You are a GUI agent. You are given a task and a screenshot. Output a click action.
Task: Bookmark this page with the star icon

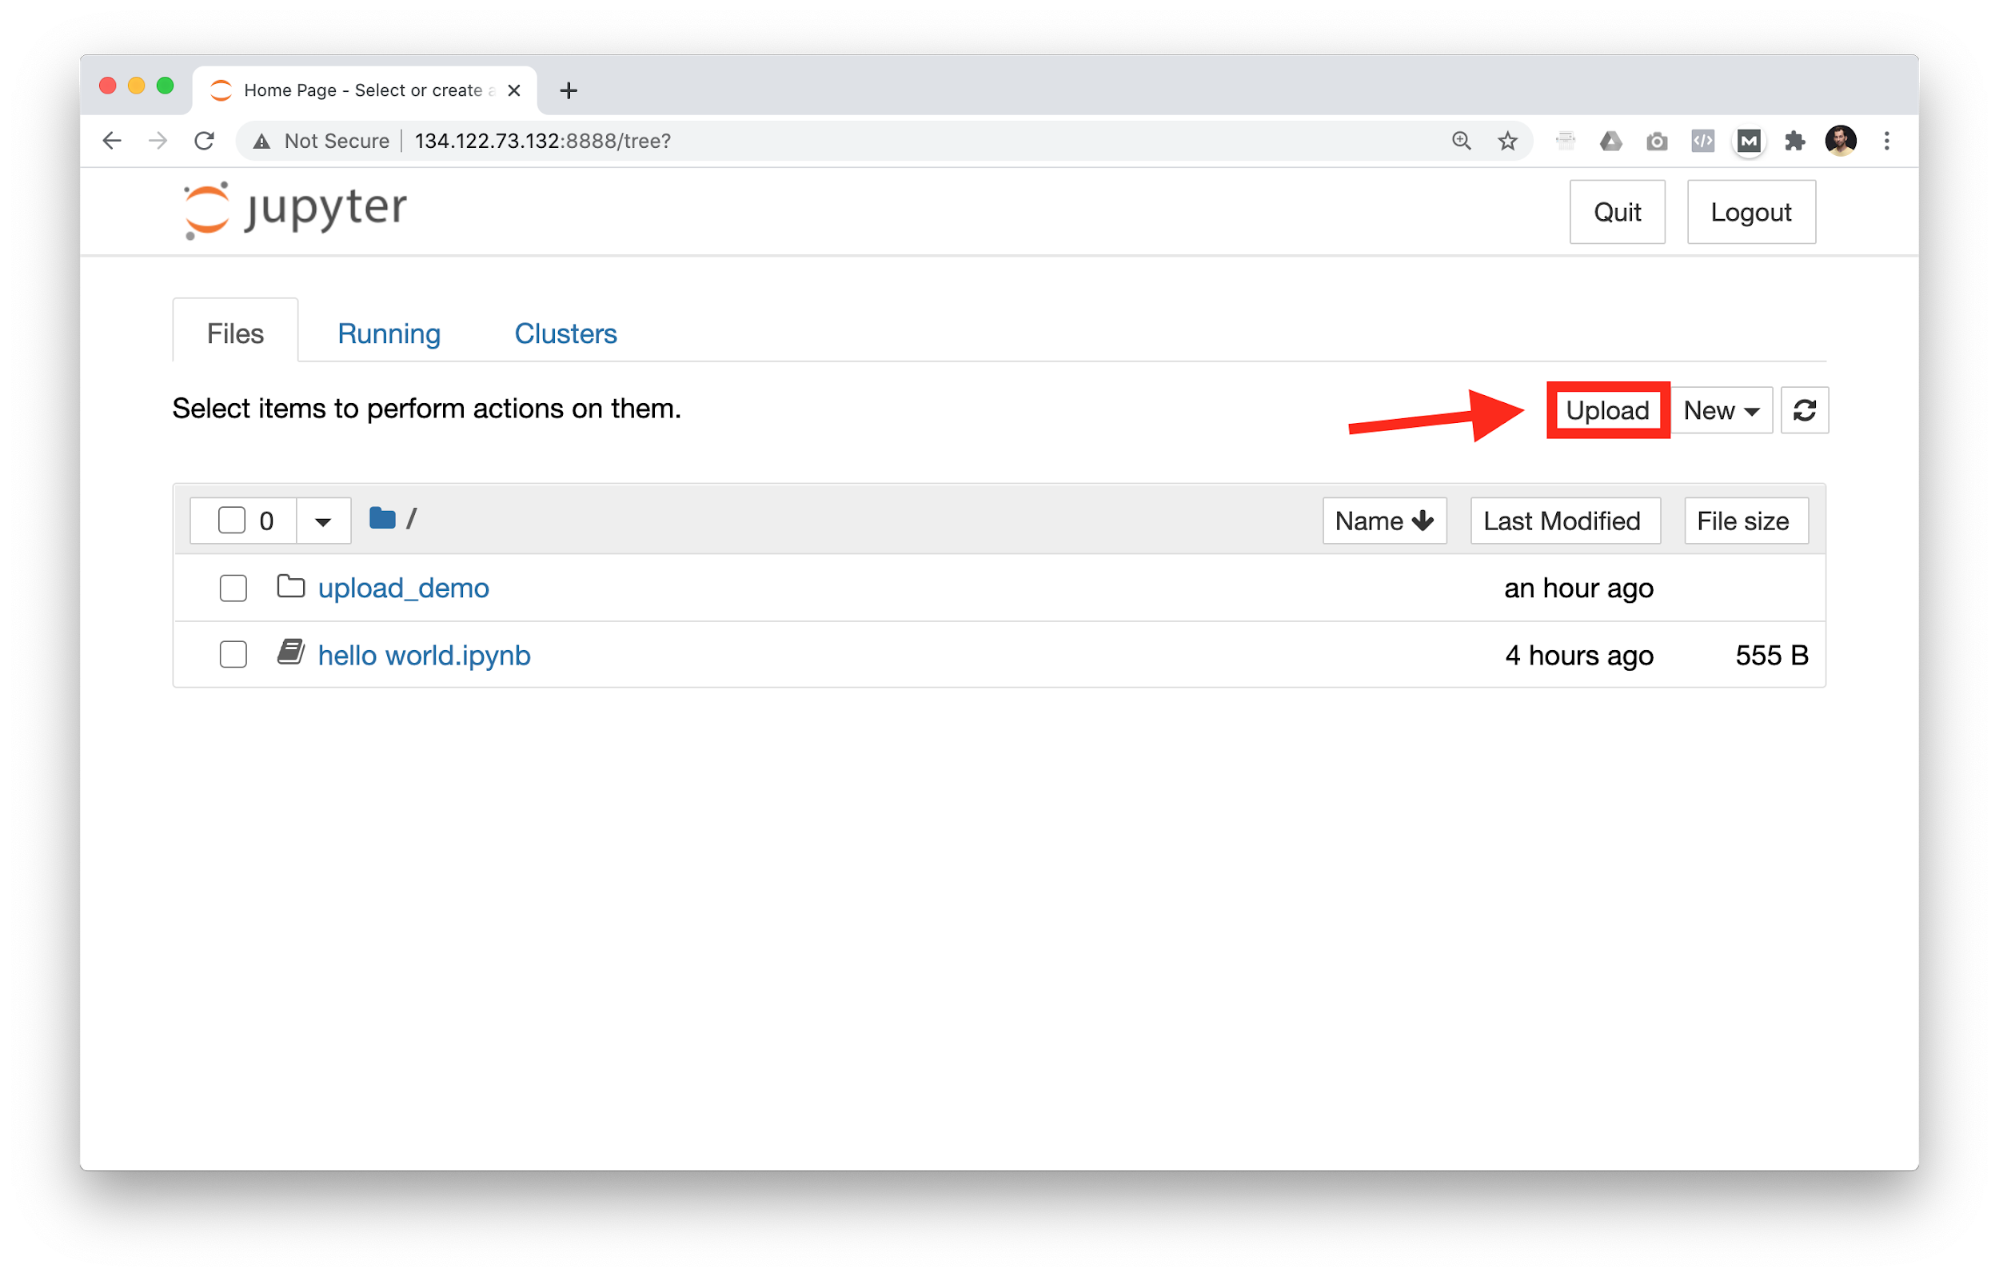pos(1507,141)
